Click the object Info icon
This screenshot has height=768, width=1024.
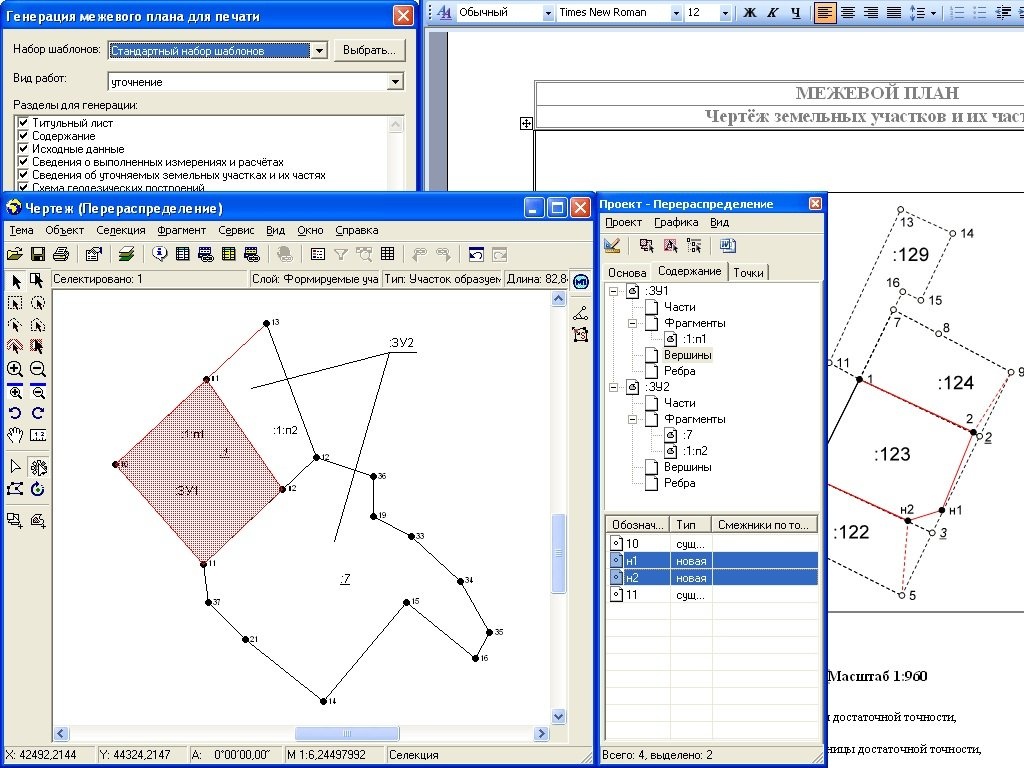(x=159, y=254)
